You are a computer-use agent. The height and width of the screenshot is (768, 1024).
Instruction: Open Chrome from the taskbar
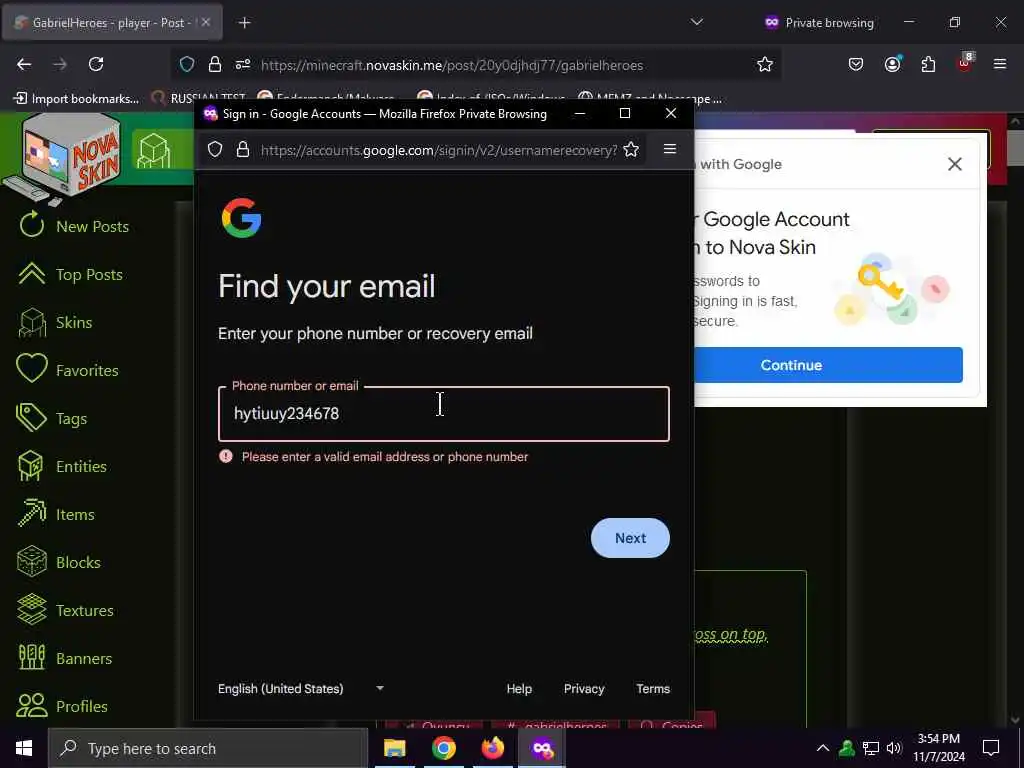[x=443, y=748]
